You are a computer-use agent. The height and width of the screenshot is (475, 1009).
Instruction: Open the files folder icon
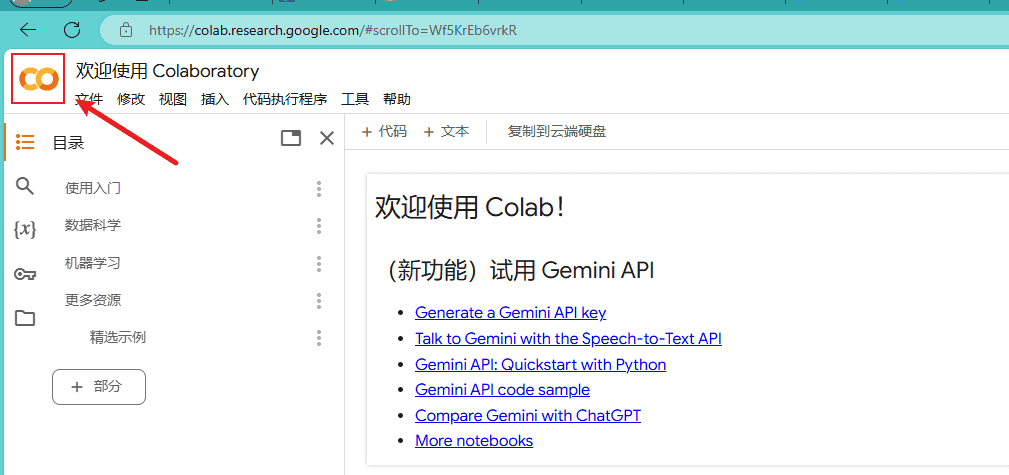tap(25, 318)
